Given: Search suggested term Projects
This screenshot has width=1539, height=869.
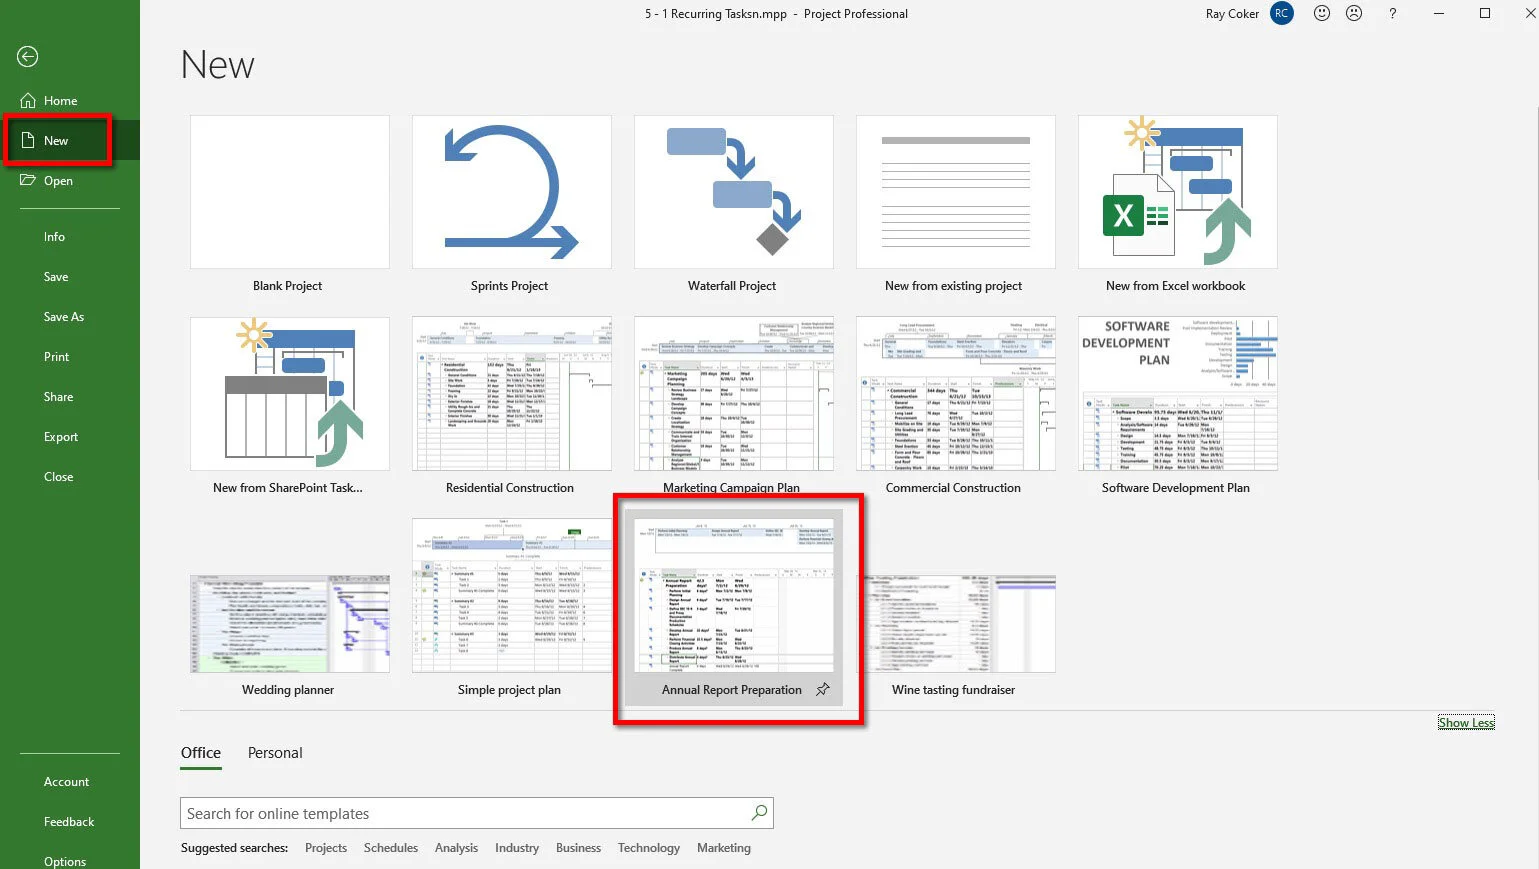Looking at the screenshot, I should click(x=326, y=848).
